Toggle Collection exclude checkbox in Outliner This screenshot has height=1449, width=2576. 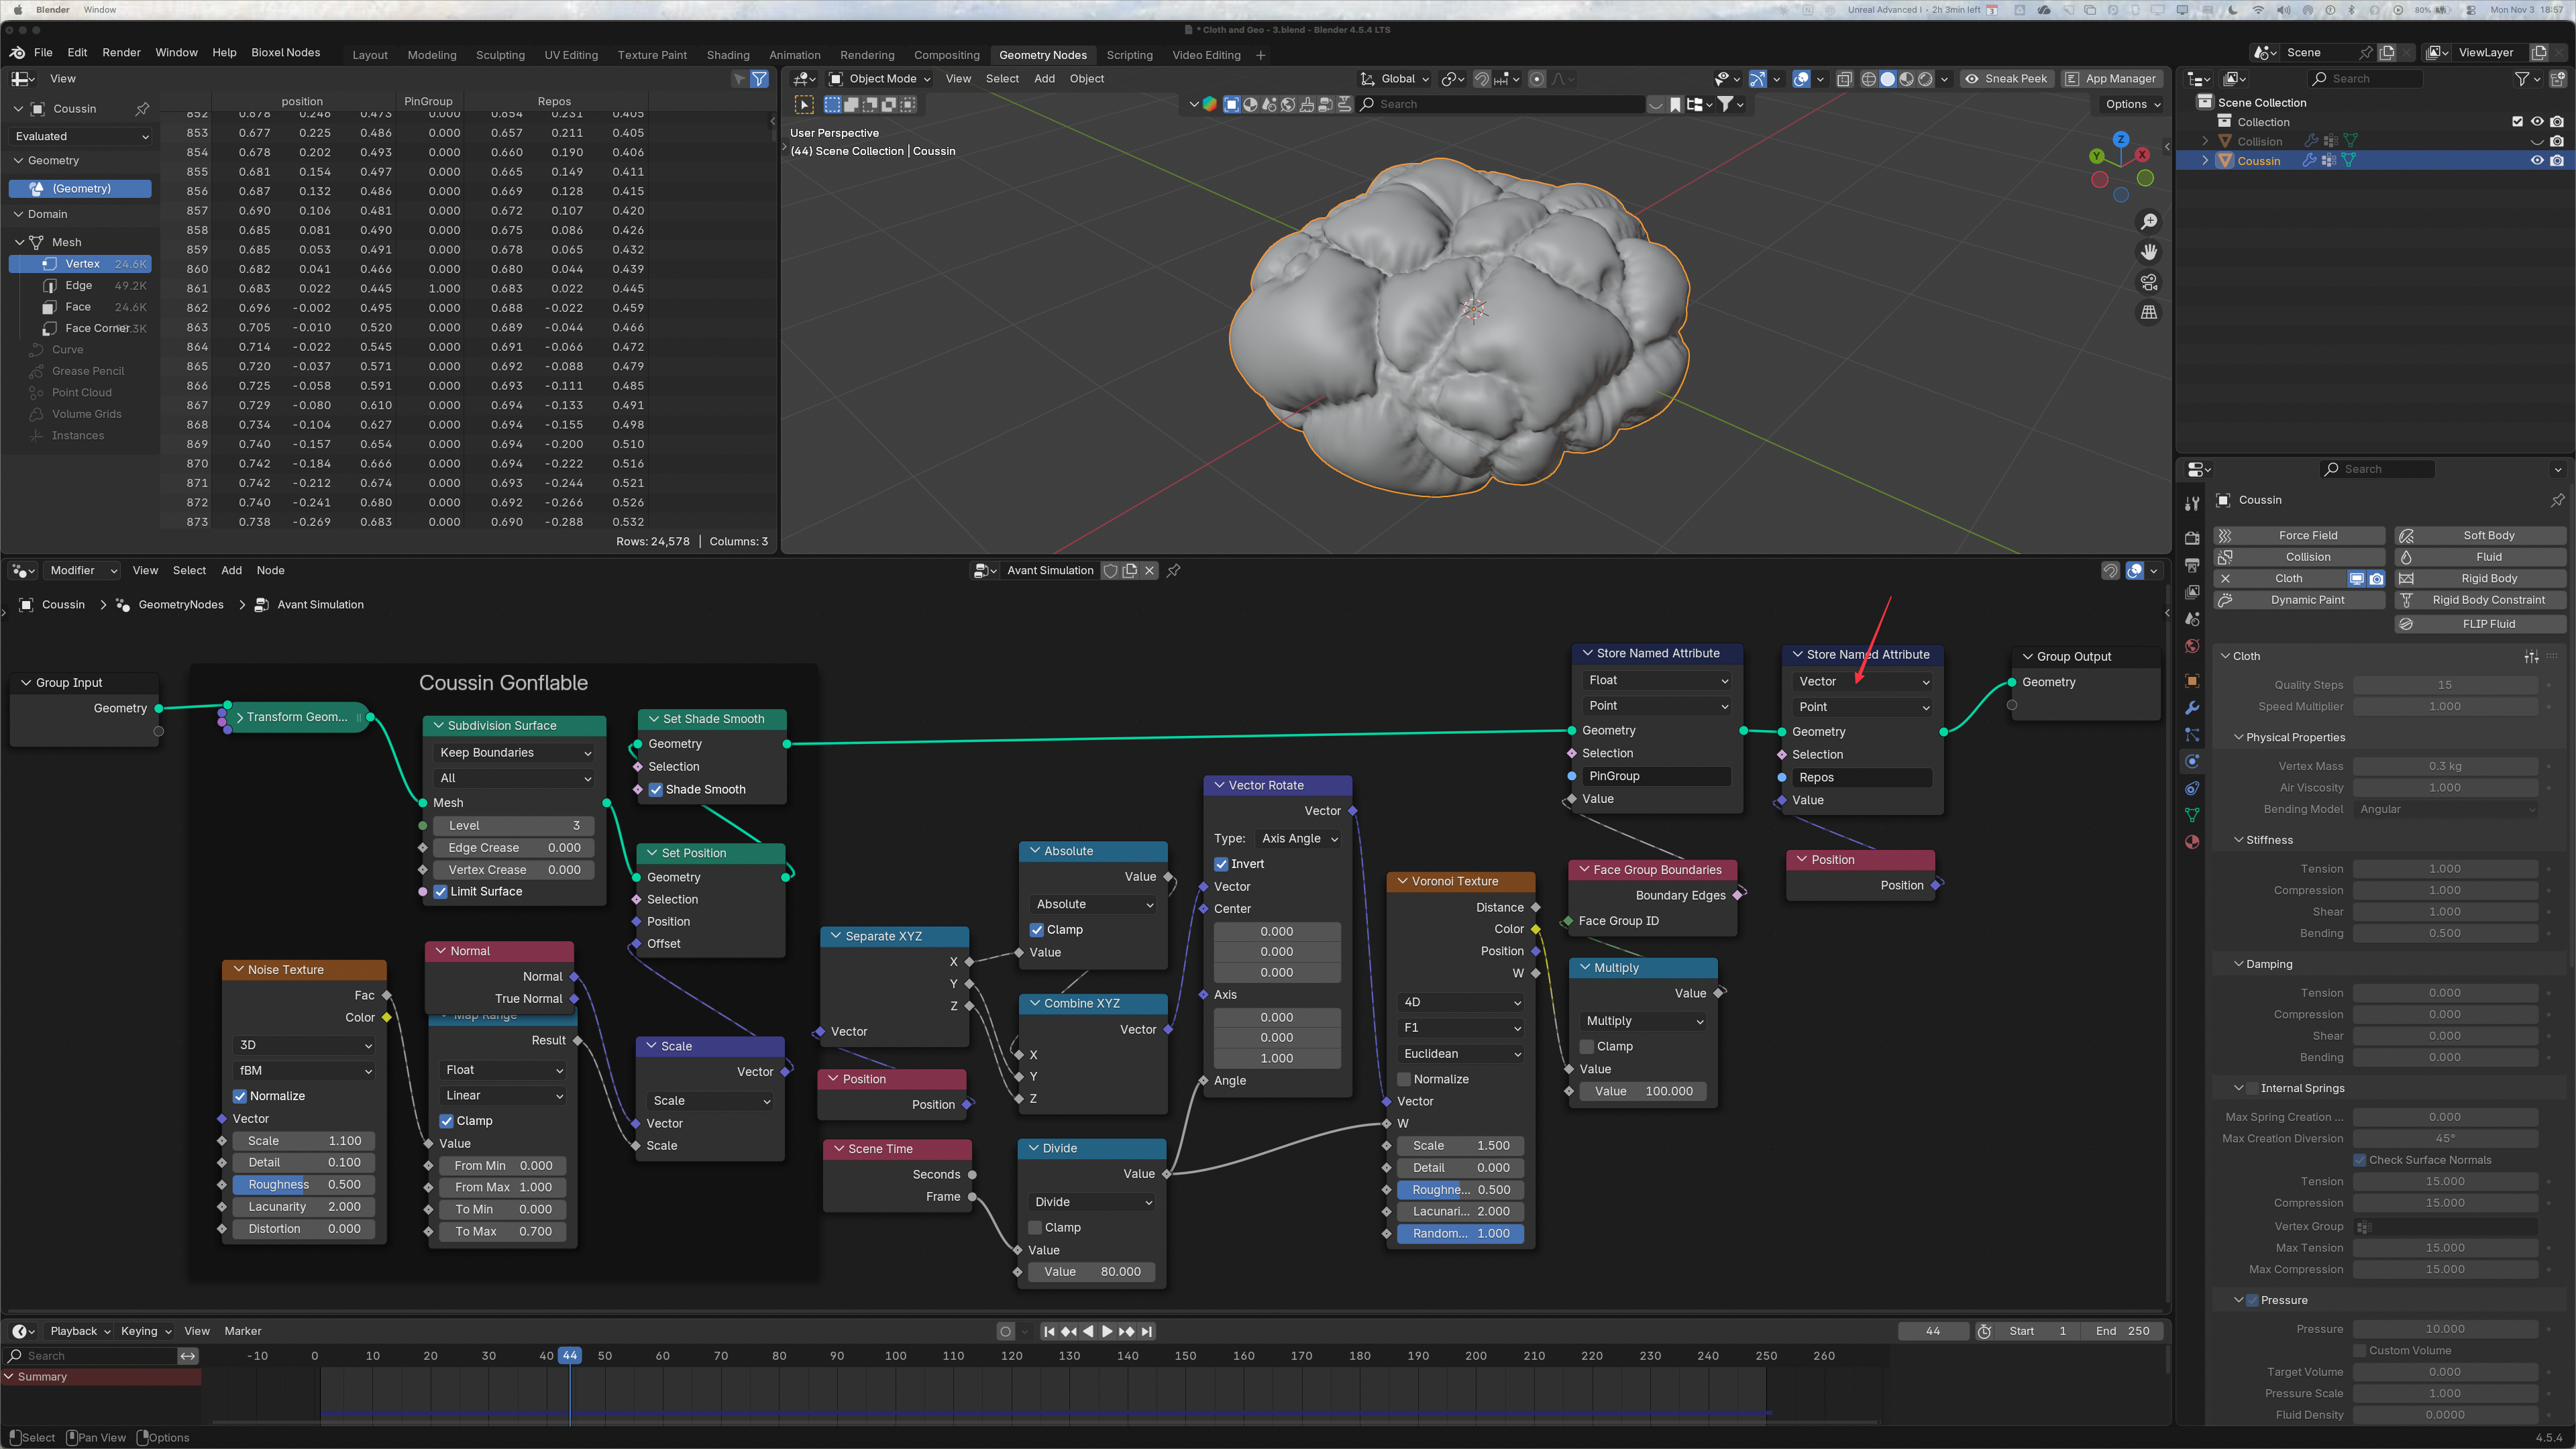pos(2518,122)
